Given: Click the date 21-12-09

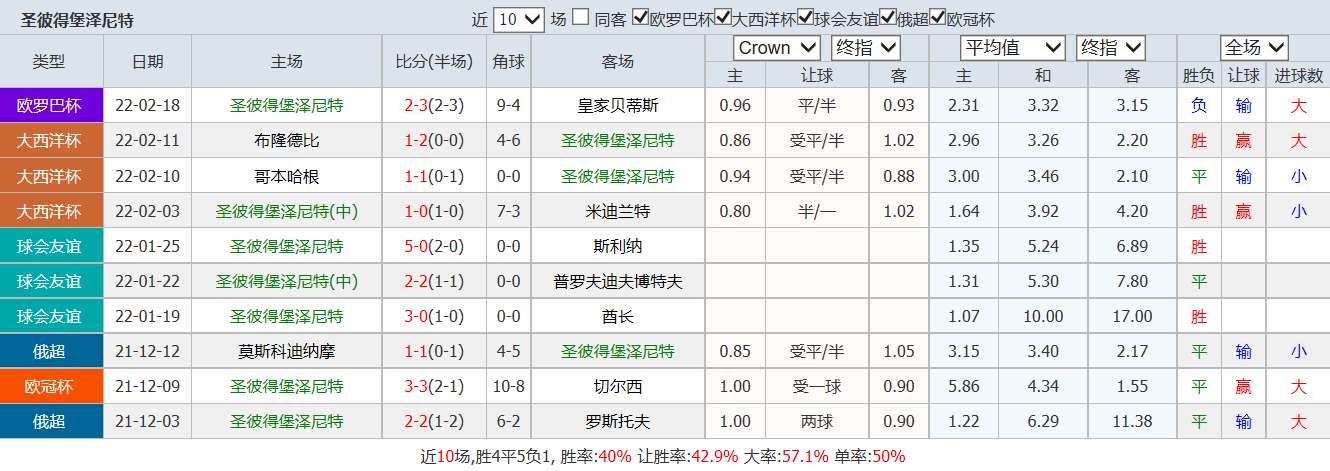Looking at the screenshot, I should pos(148,386).
